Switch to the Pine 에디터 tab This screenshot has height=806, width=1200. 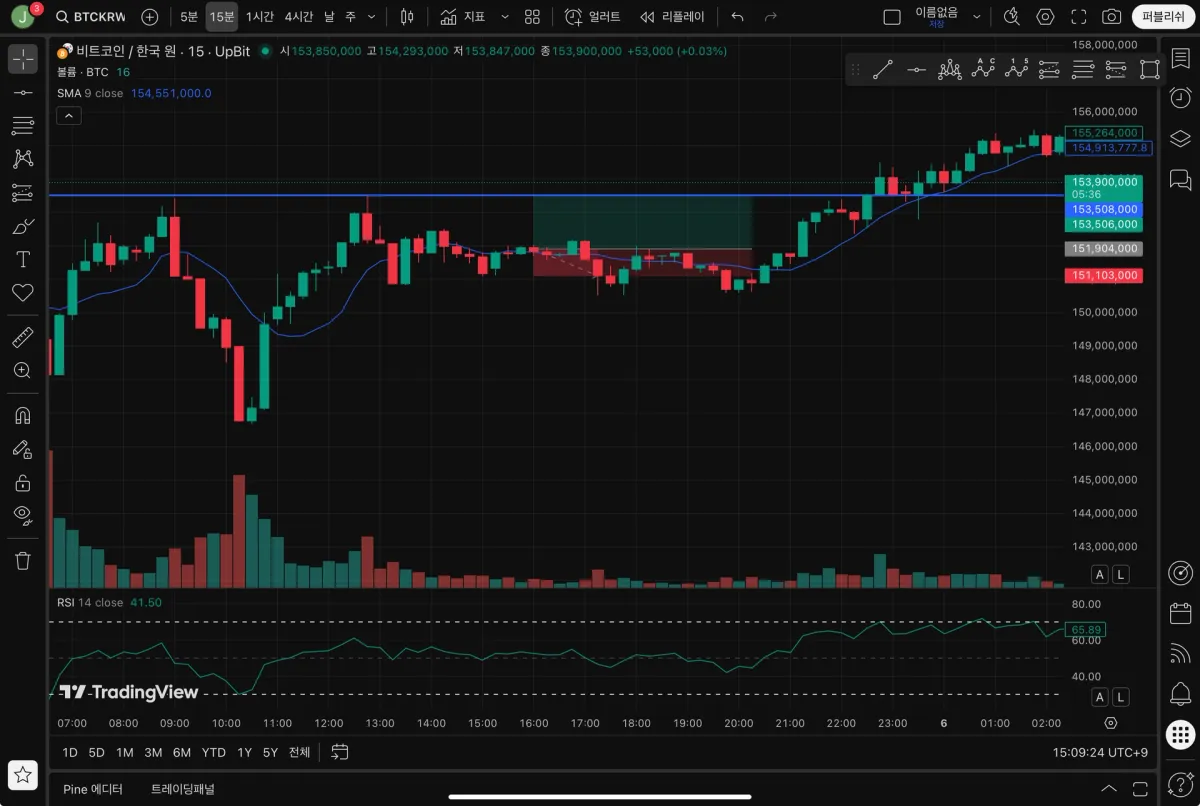click(x=93, y=789)
